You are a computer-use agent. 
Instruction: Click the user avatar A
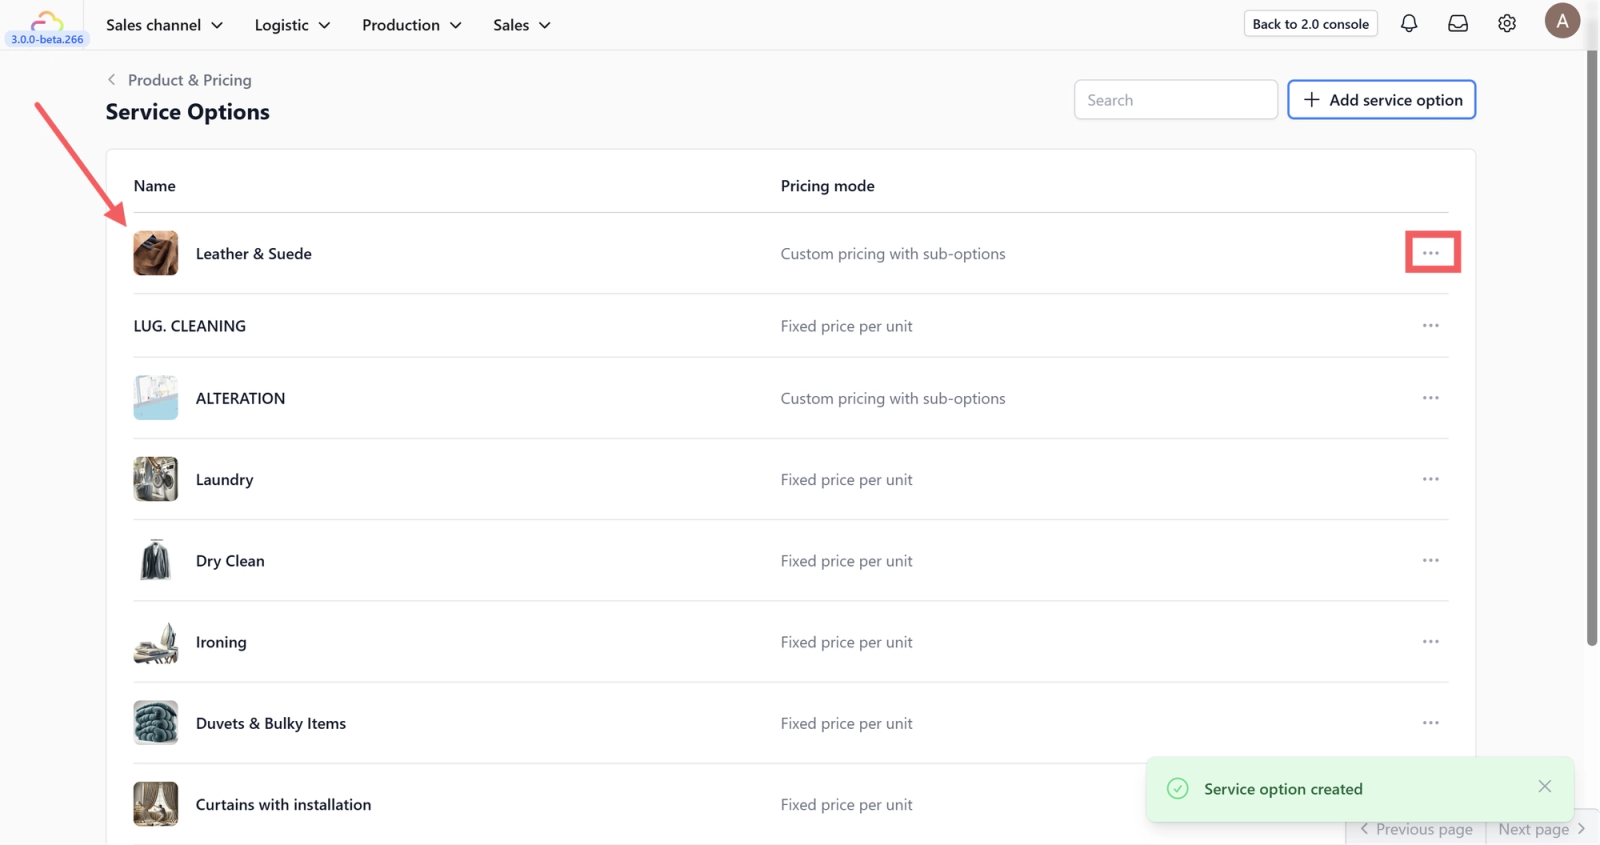coord(1561,21)
